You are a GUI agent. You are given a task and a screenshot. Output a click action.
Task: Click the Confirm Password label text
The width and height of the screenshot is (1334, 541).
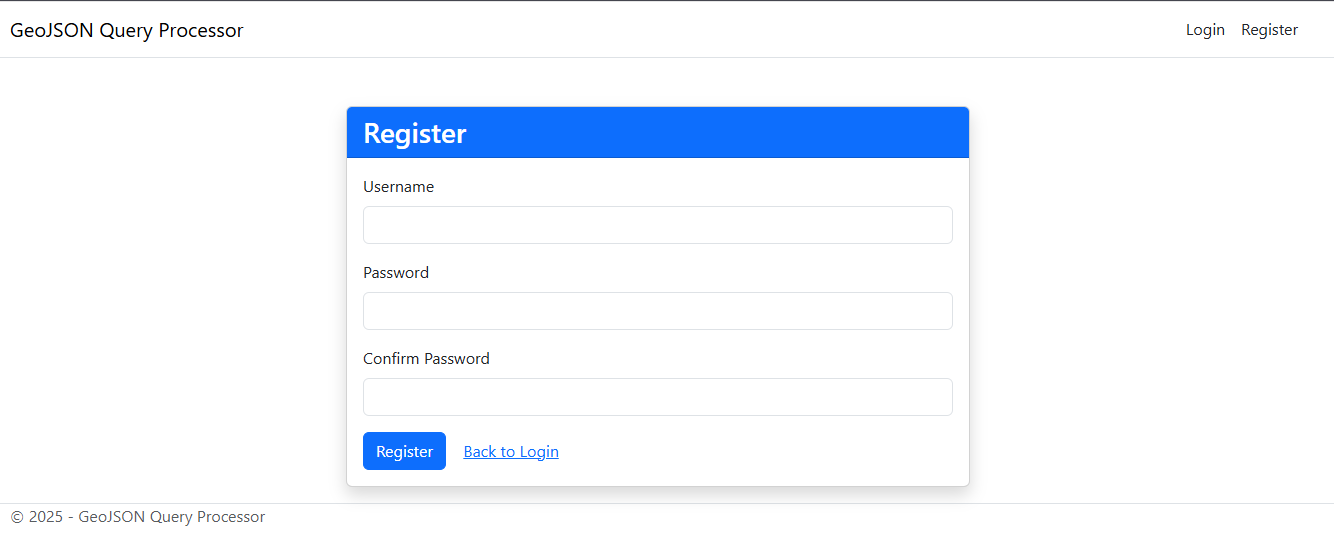[x=426, y=359]
